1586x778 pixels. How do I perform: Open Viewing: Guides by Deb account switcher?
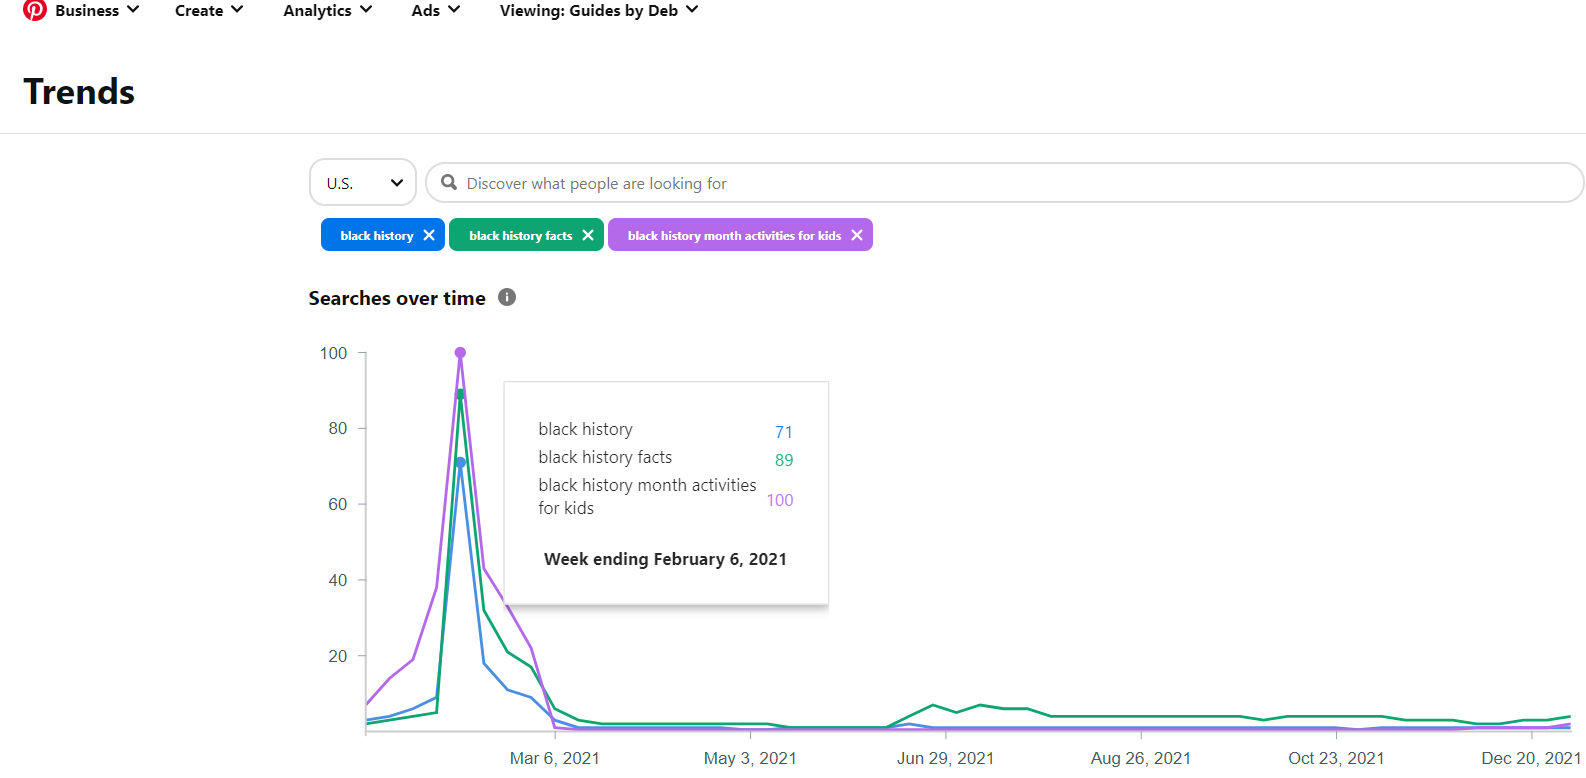click(x=599, y=10)
